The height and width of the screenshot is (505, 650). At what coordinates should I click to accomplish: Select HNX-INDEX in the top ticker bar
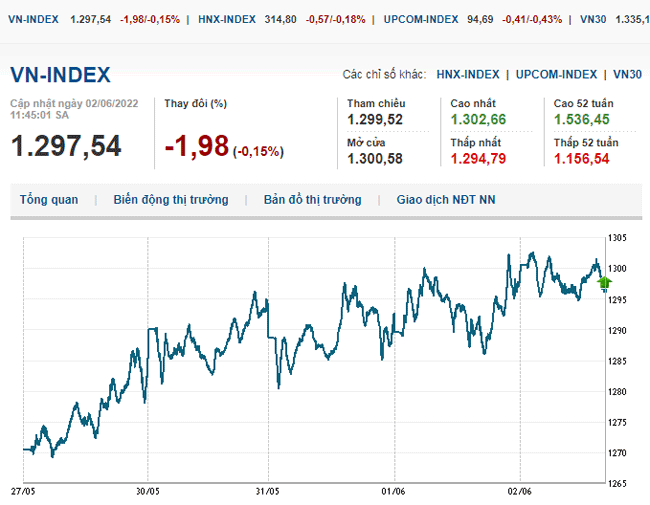click(226, 19)
